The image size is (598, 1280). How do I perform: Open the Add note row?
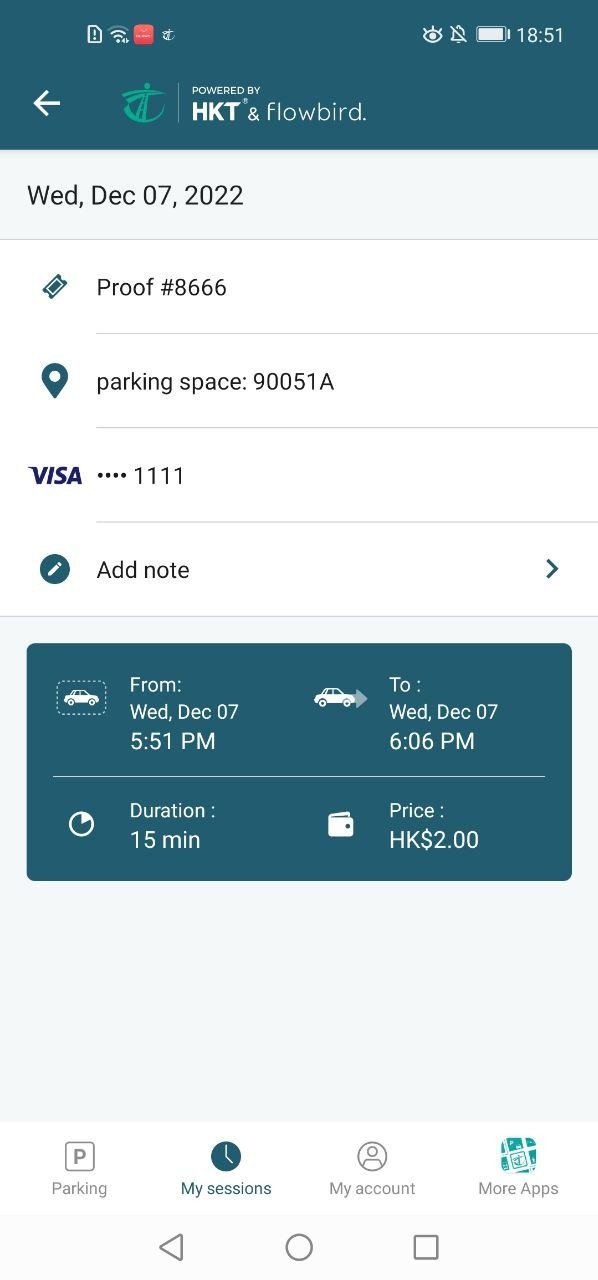click(299, 570)
